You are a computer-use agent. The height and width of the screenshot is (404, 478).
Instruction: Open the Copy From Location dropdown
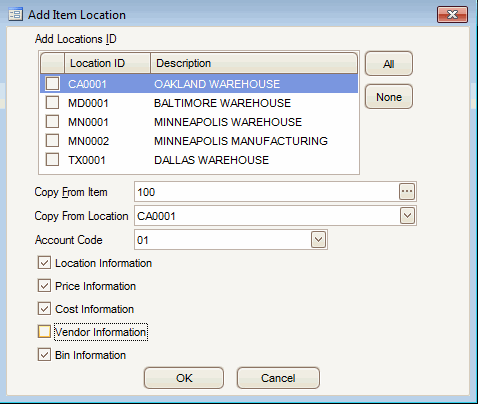[x=407, y=216]
